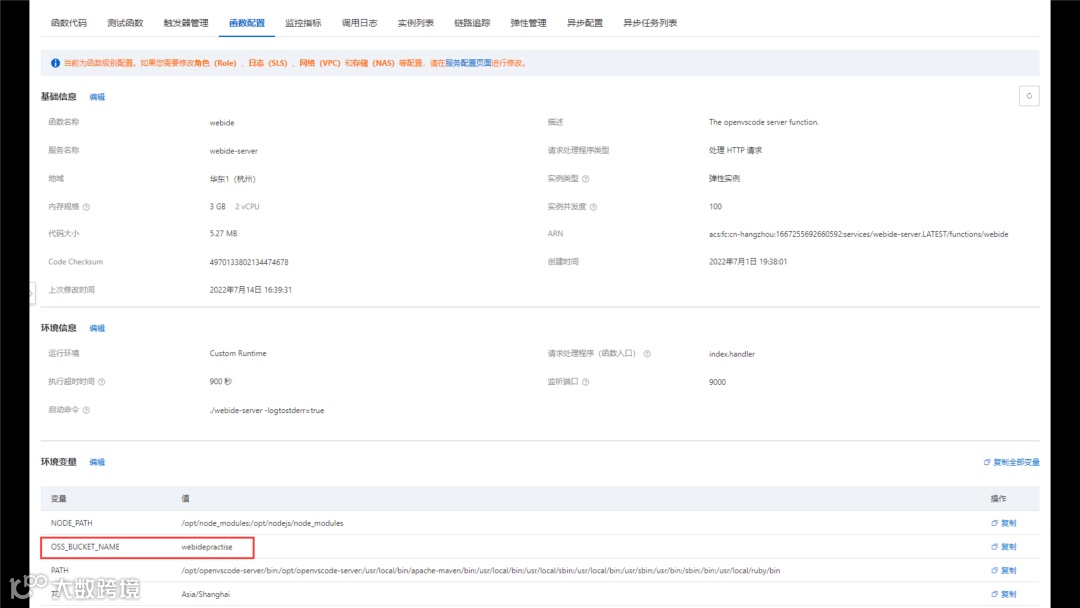The width and height of the screenshot is (1080, 608).
Task: Open the 调用日志 tab
Action: [359, 22]
